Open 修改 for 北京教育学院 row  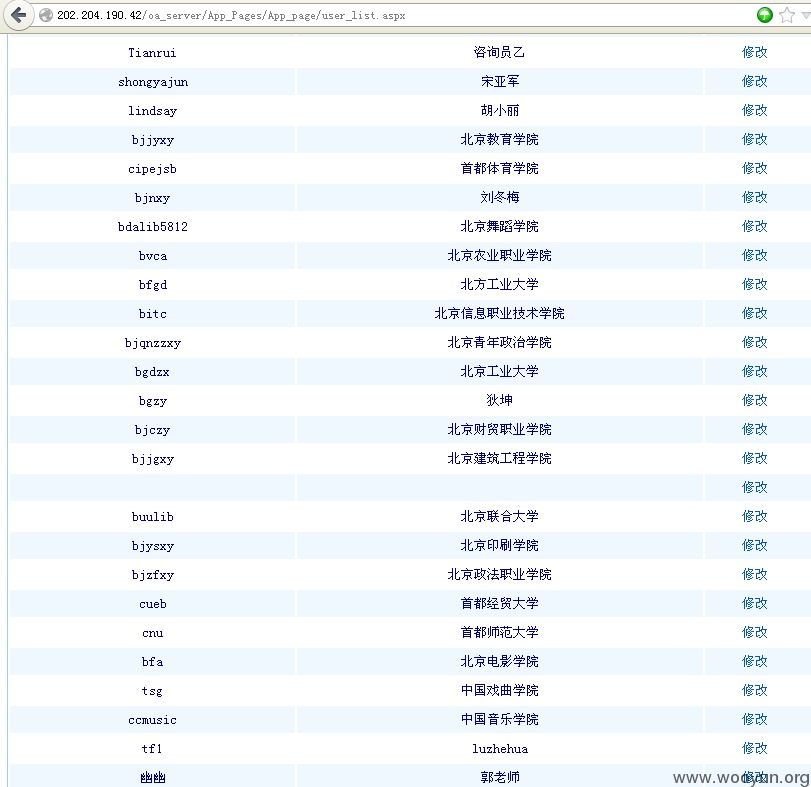[x=755, y=139]
